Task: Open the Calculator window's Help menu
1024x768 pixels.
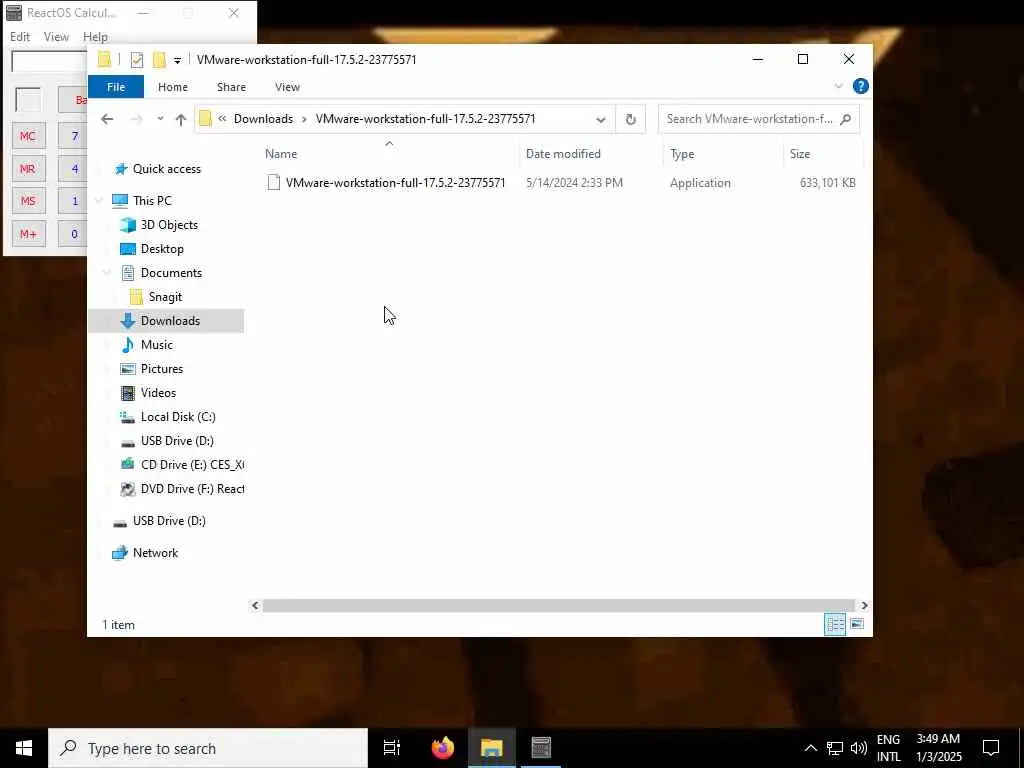Action: click(x=95, y=37)
